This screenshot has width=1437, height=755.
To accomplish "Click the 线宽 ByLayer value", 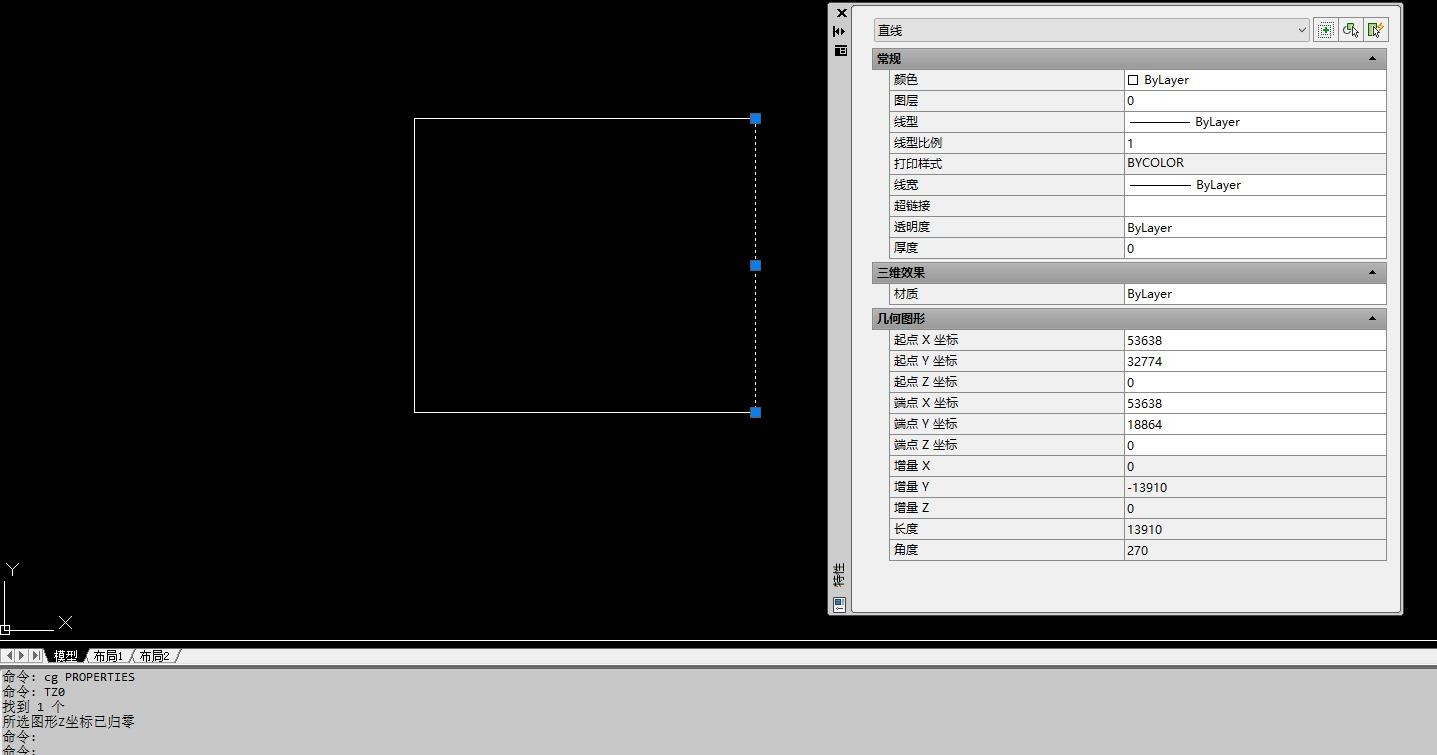I will (1255, 185).
